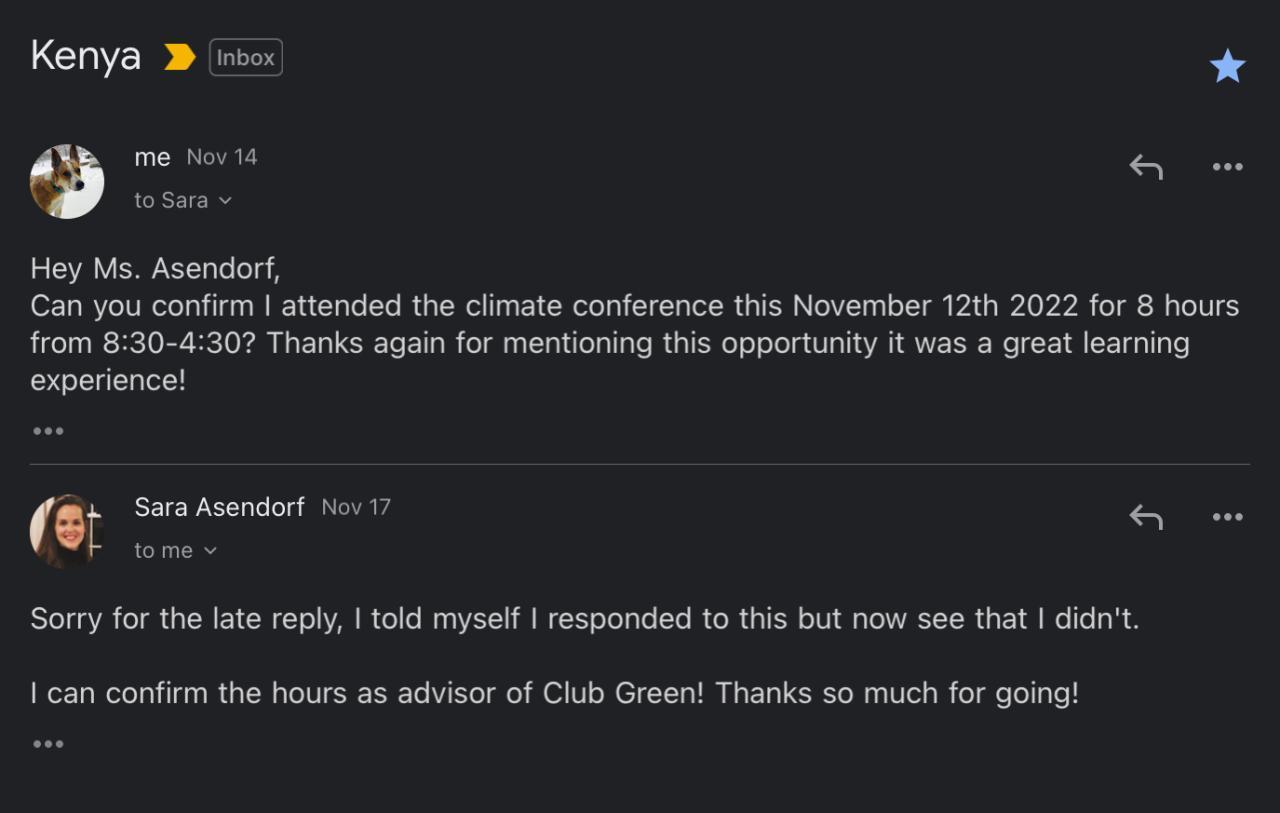Toggle the blue star on Kenya thread
This screenshot has height=813, width=1280.
tap(1227, 66)
